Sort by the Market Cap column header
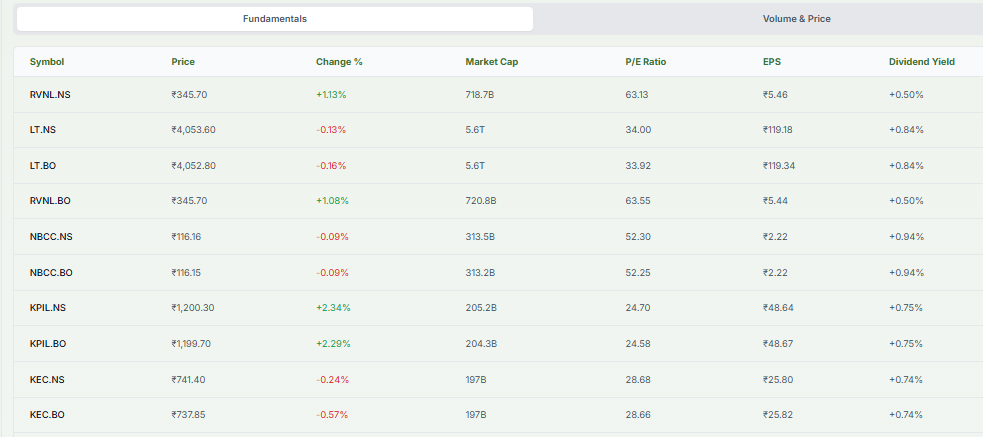Image resolution: width=983 pixels, height=437 pixels. (492, 61)
